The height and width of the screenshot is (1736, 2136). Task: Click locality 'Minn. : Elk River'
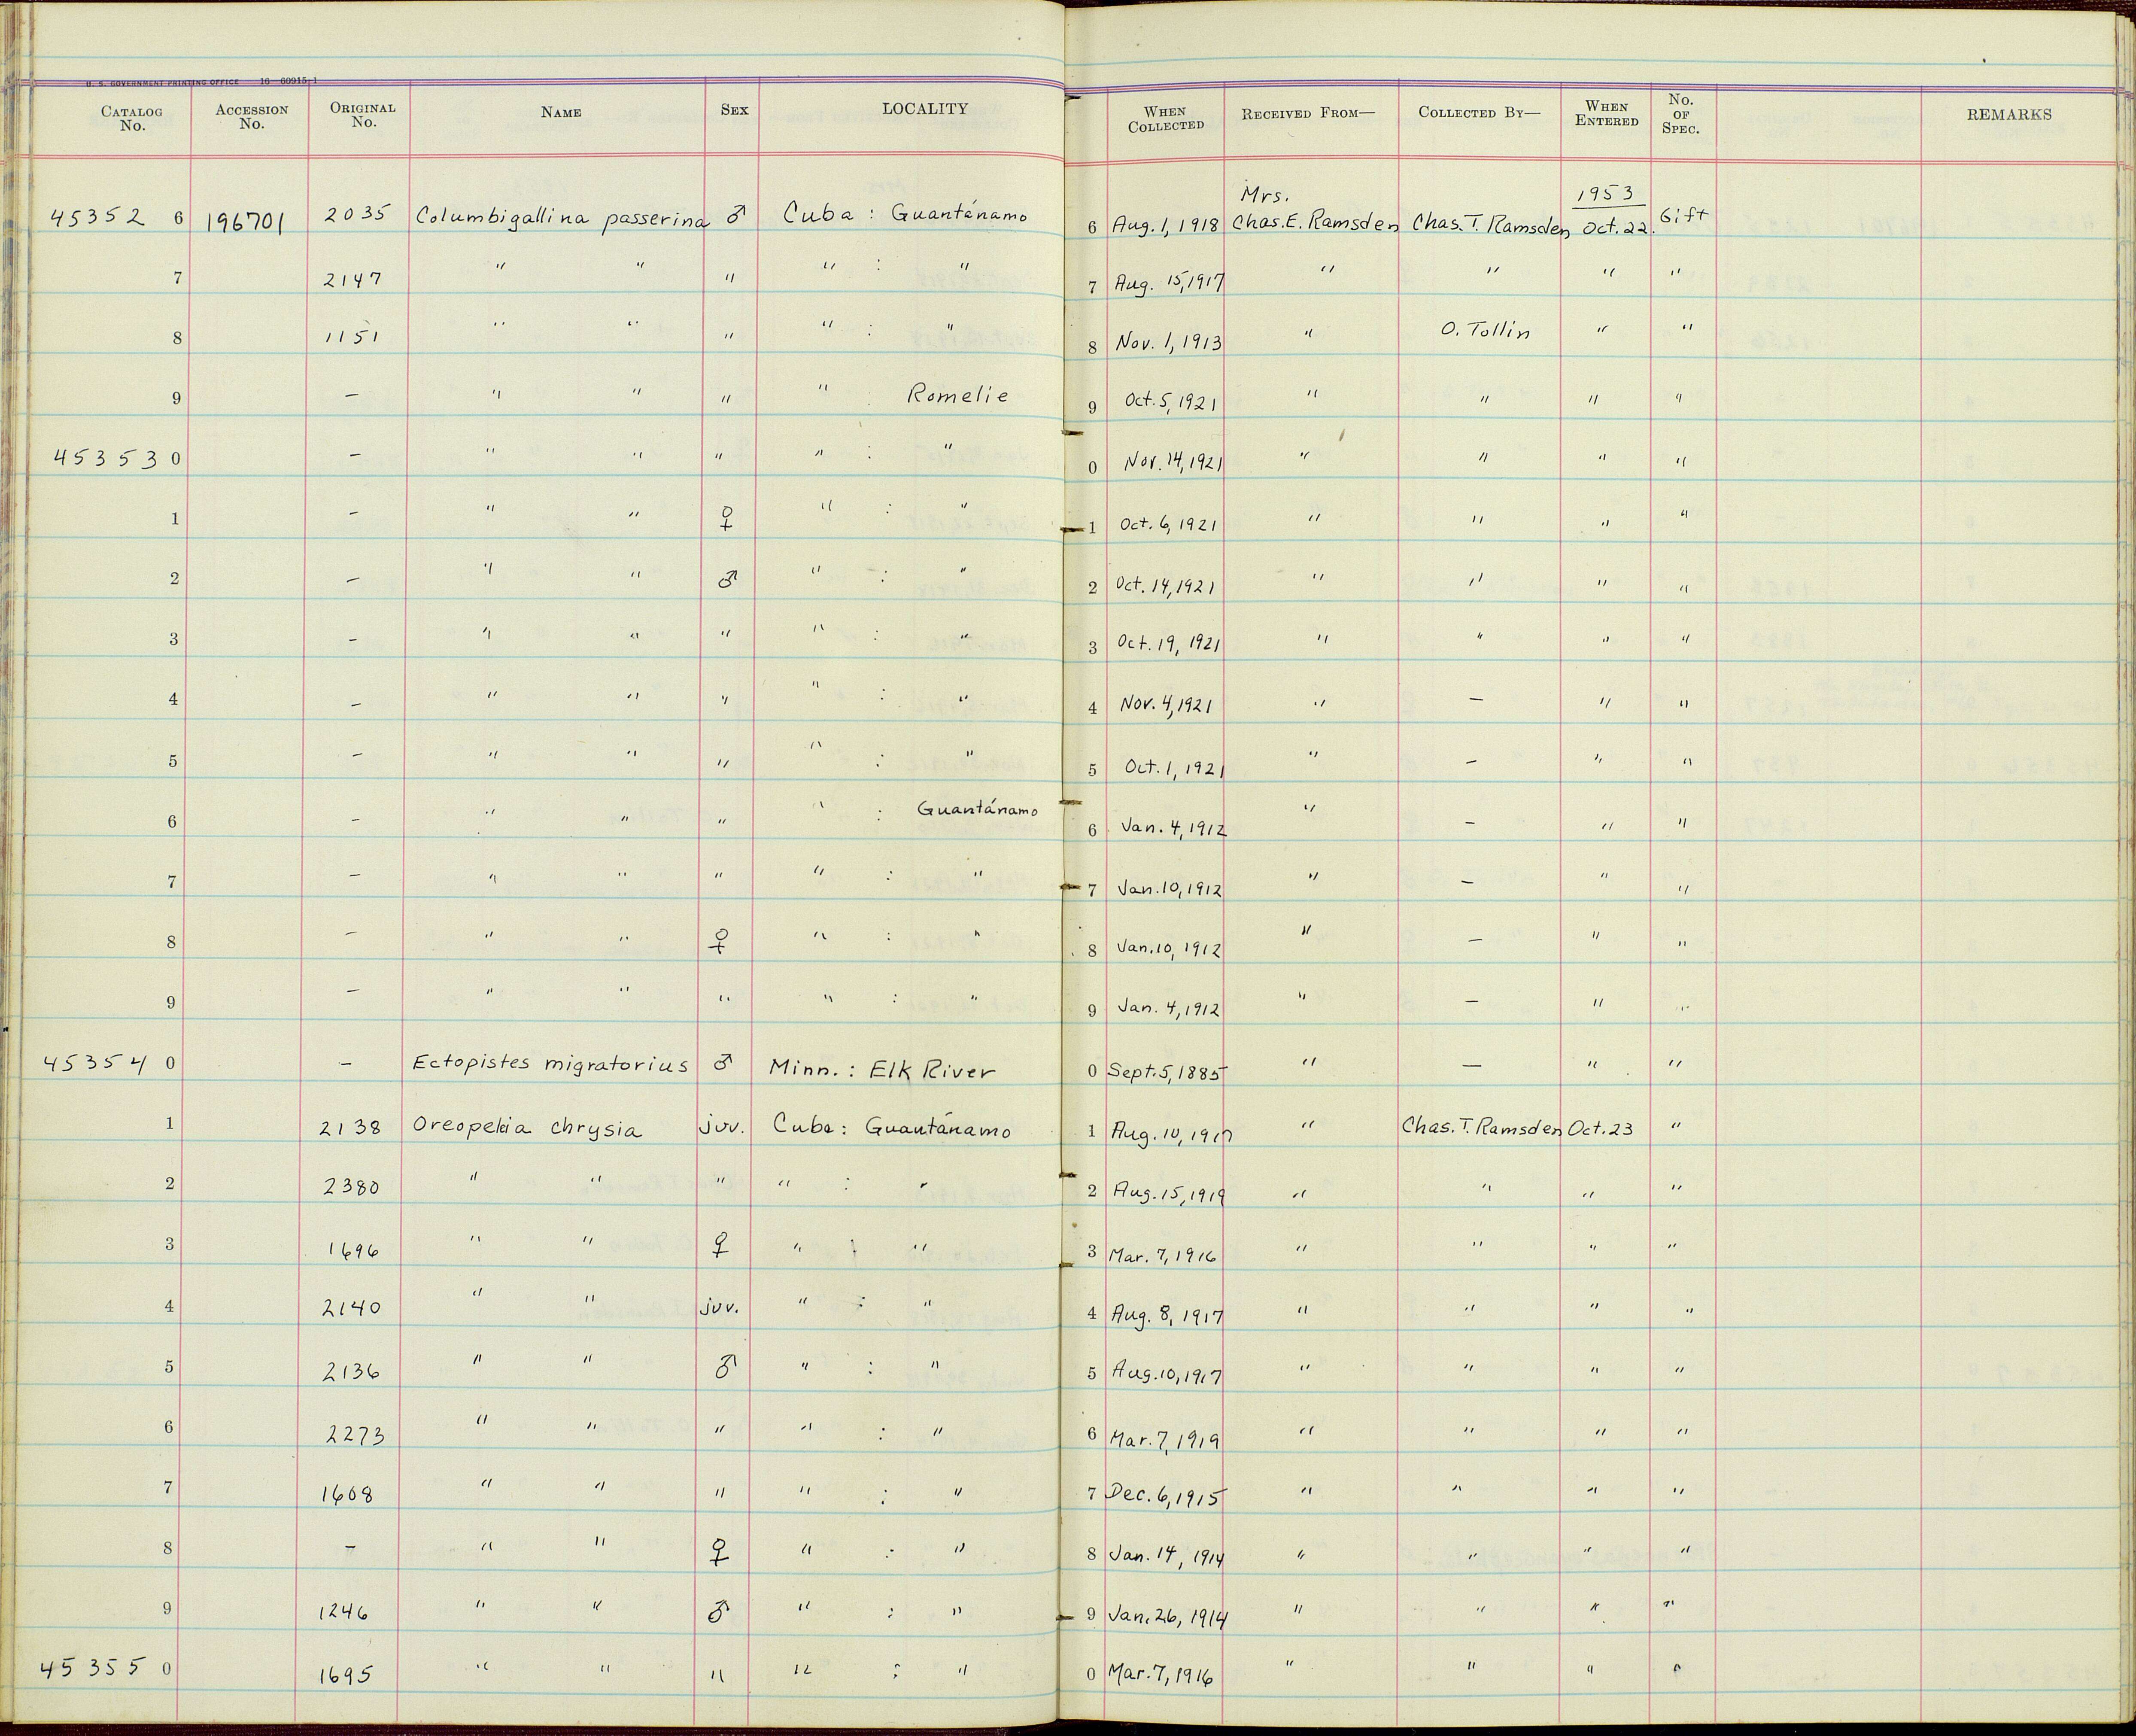point(882,1070)
